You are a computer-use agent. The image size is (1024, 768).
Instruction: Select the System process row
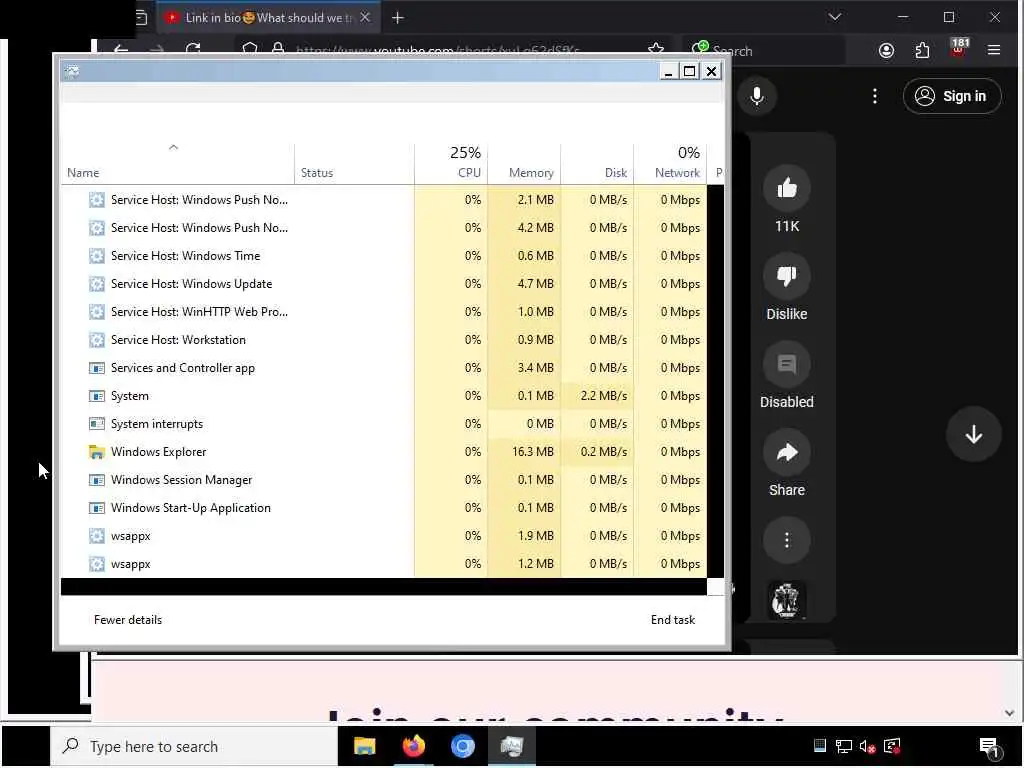(384, 396)
